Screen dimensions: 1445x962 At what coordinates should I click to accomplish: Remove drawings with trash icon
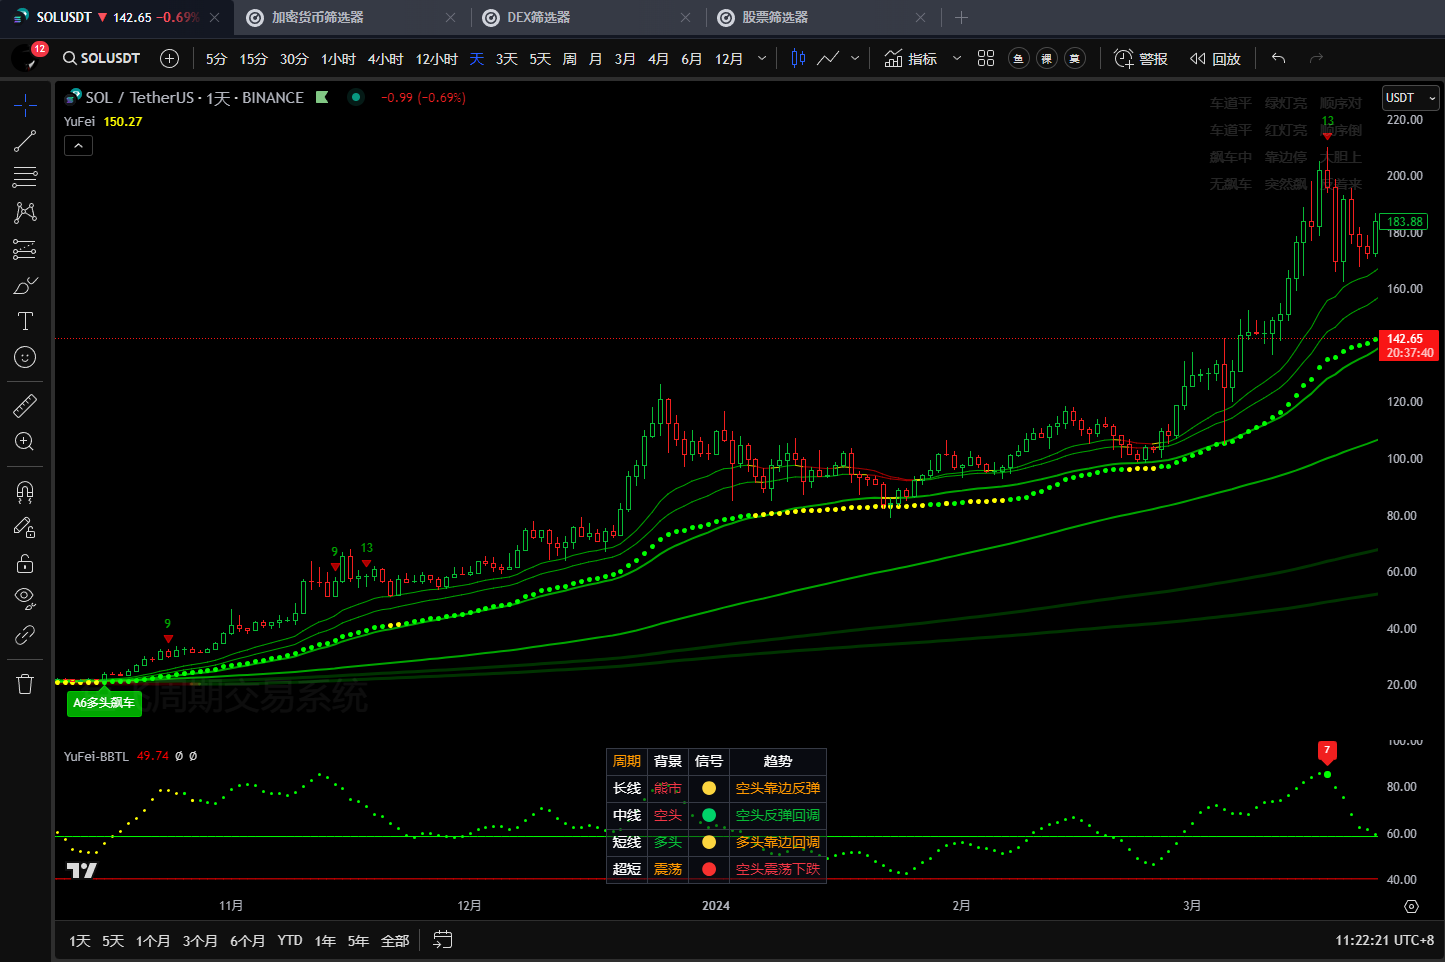[25, 684]
